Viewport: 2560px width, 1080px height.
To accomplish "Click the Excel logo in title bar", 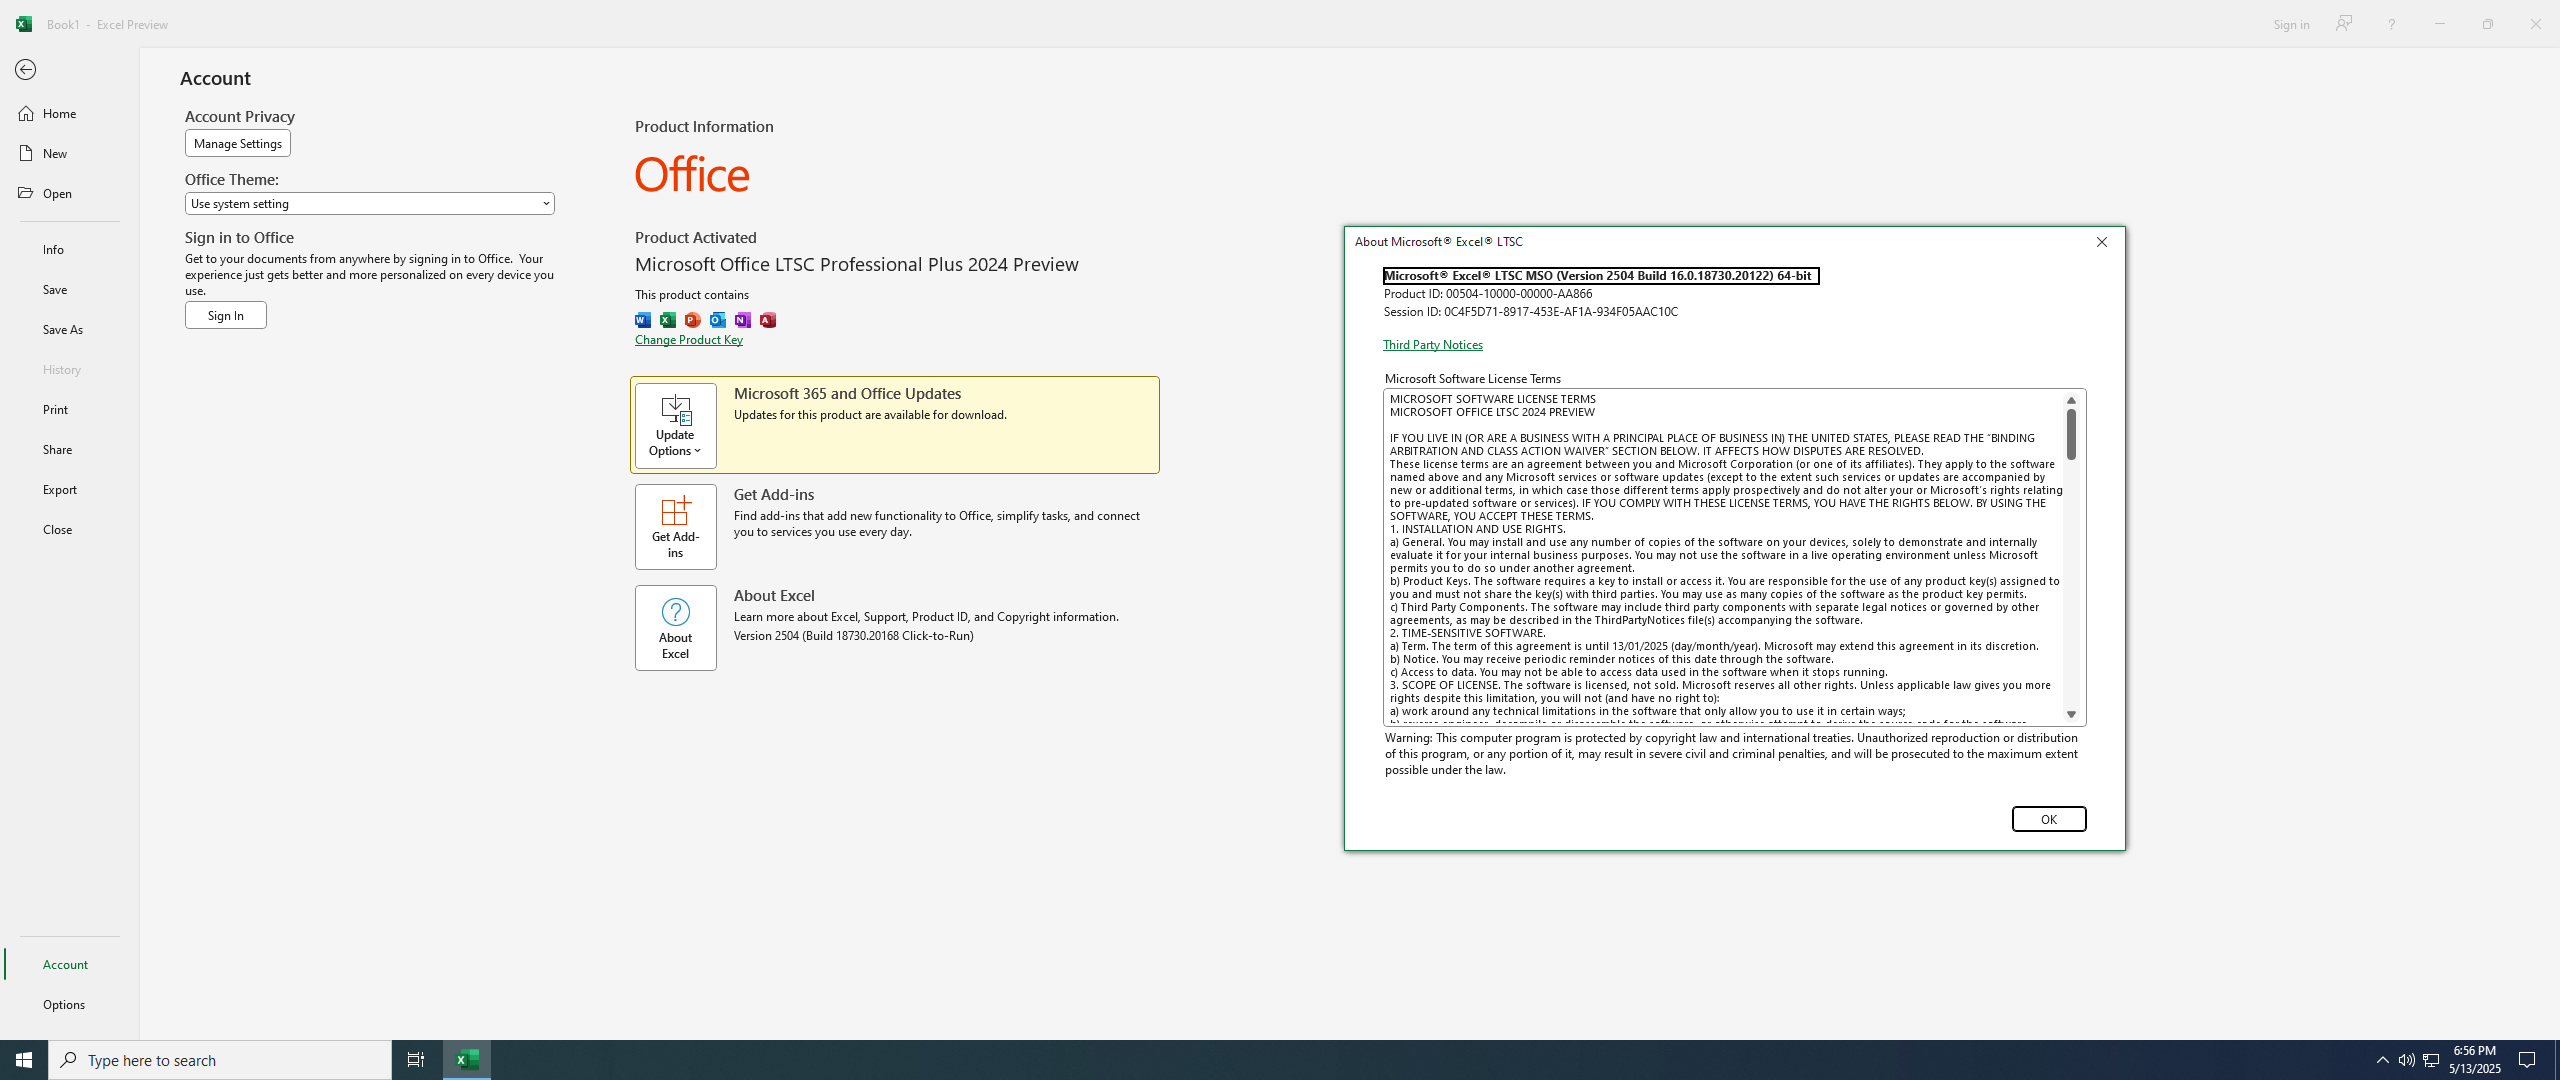I will tap(23, 24).
